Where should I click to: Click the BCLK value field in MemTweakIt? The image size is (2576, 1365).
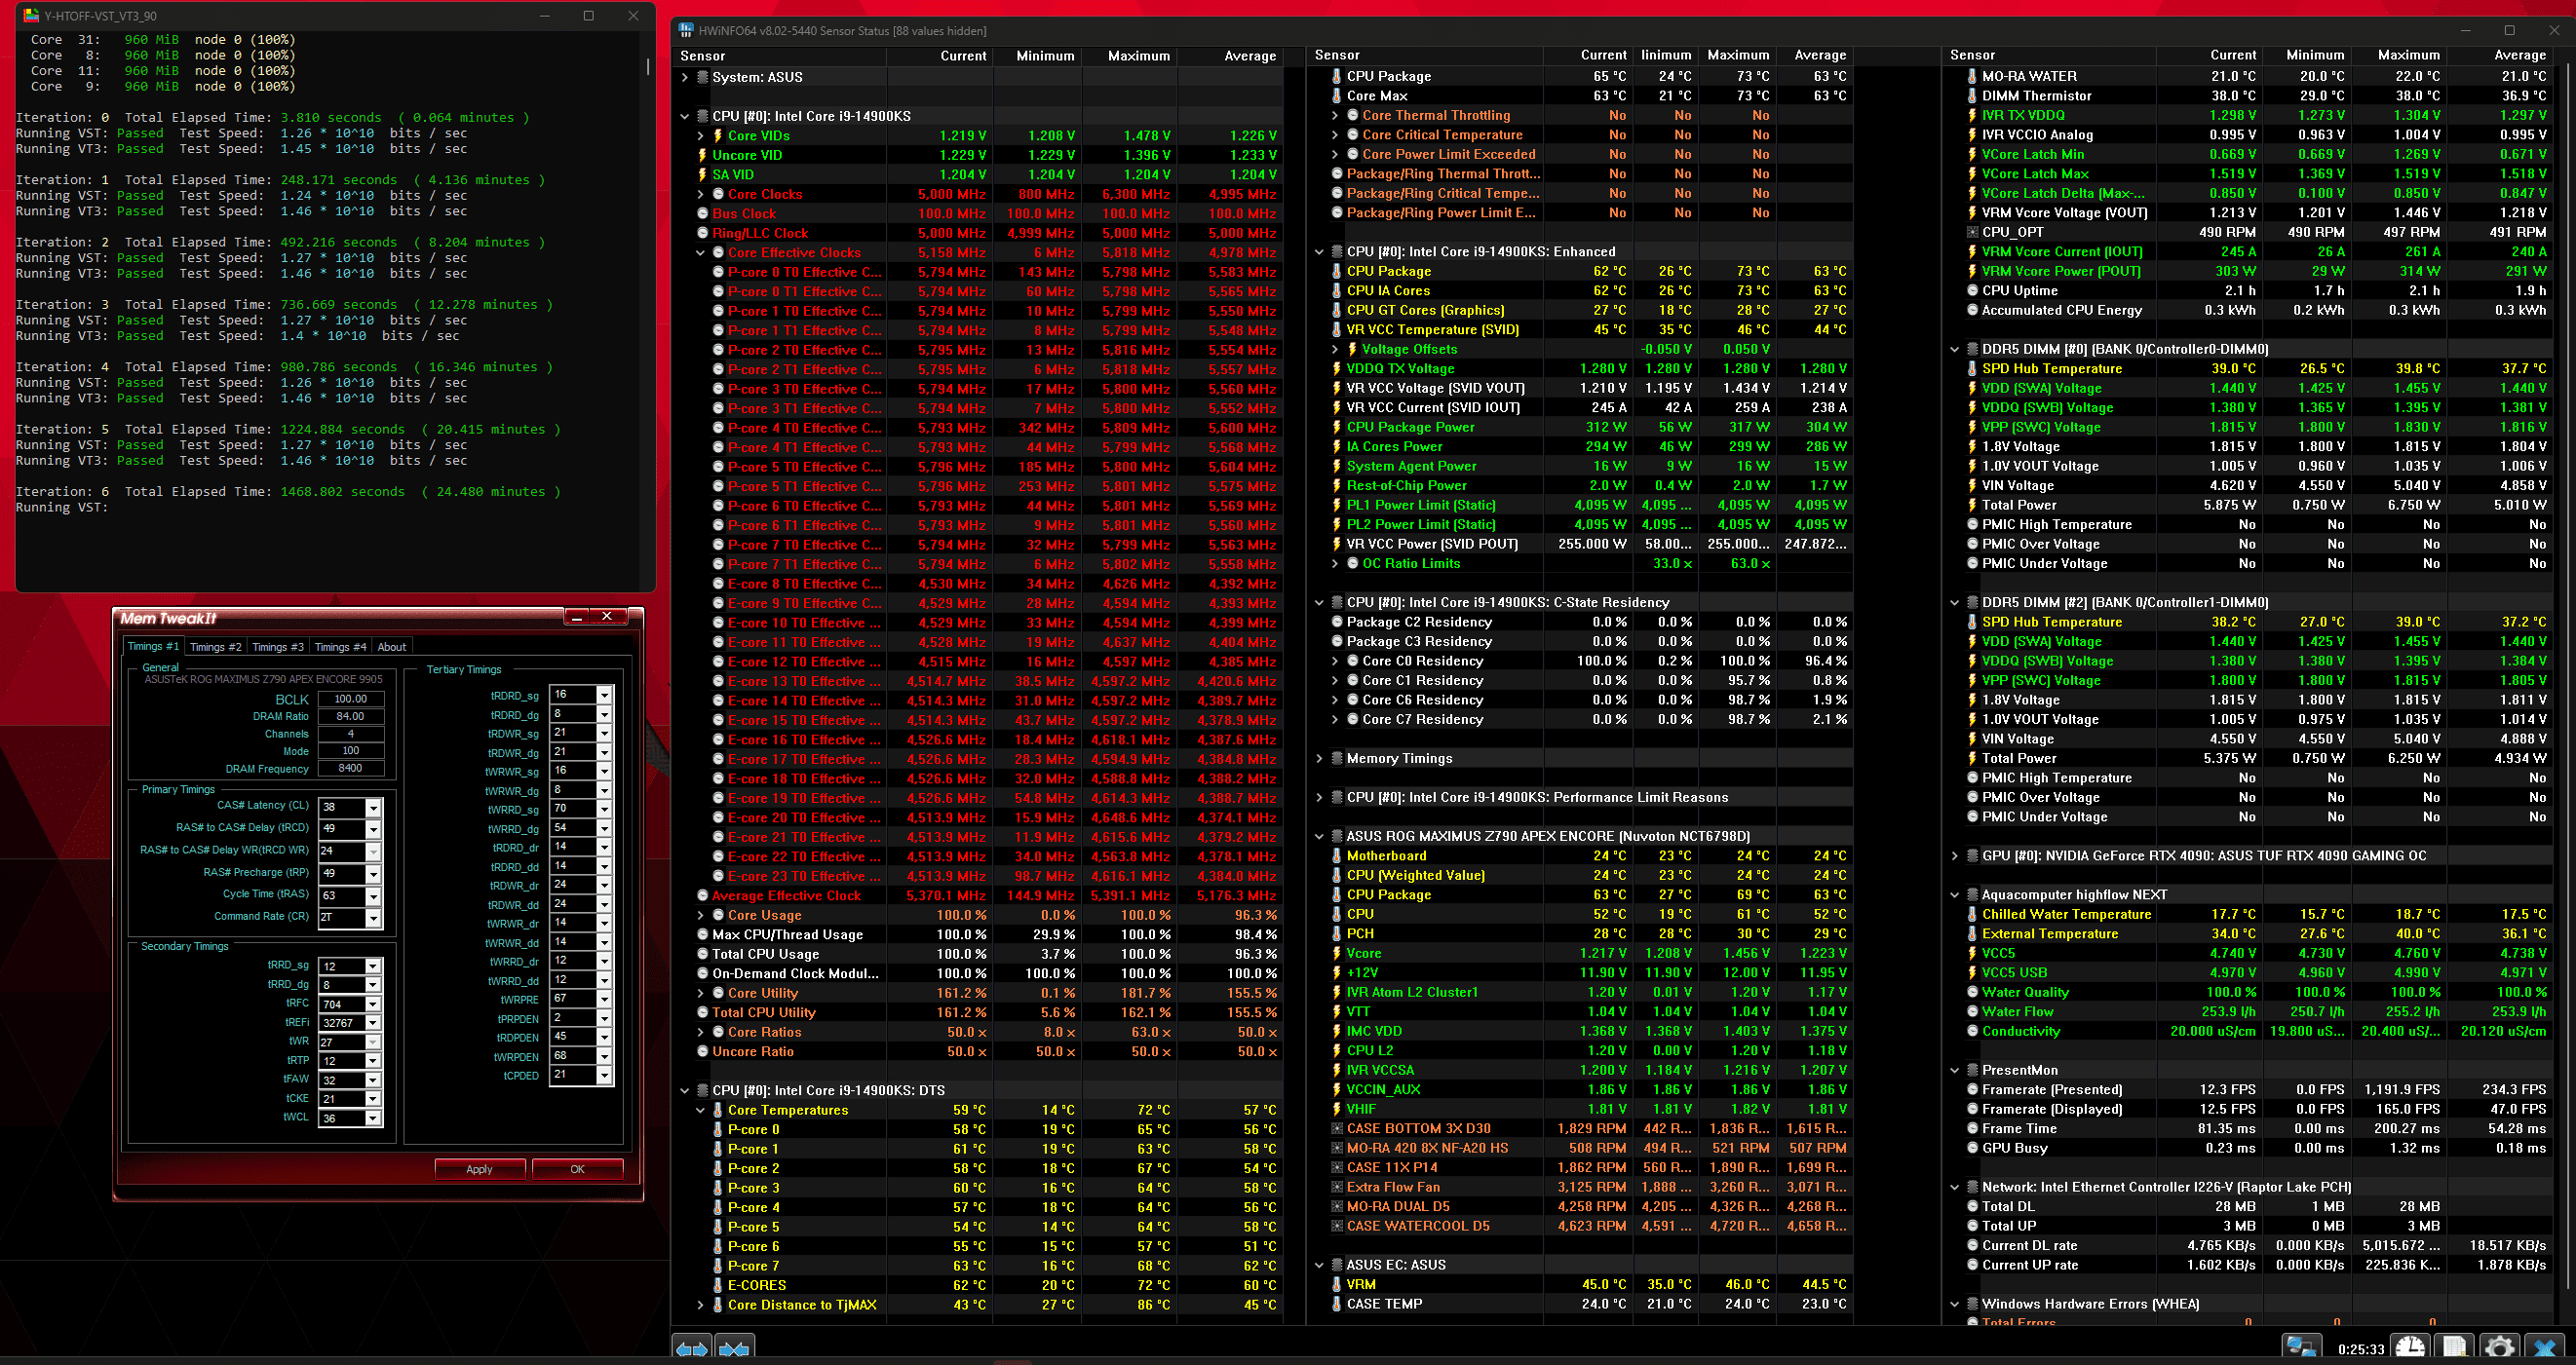click(x=350, y=699)
